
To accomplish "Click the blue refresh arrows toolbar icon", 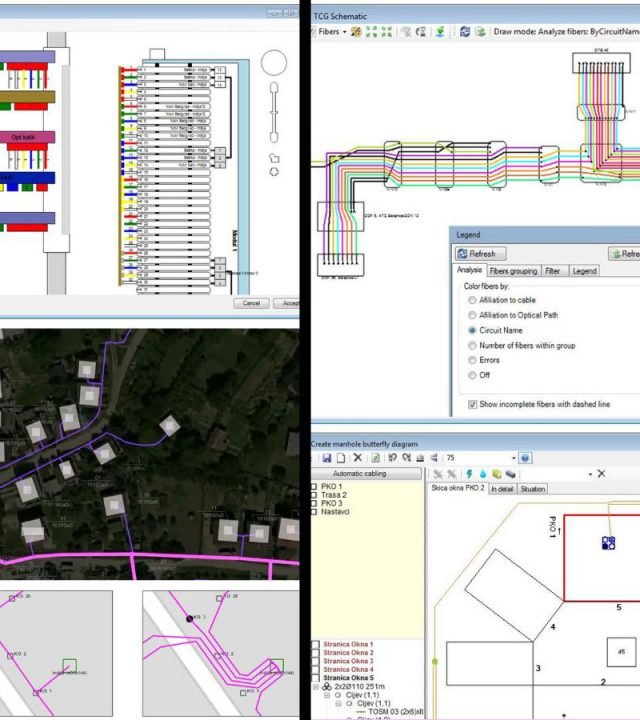I will [465, 32].
